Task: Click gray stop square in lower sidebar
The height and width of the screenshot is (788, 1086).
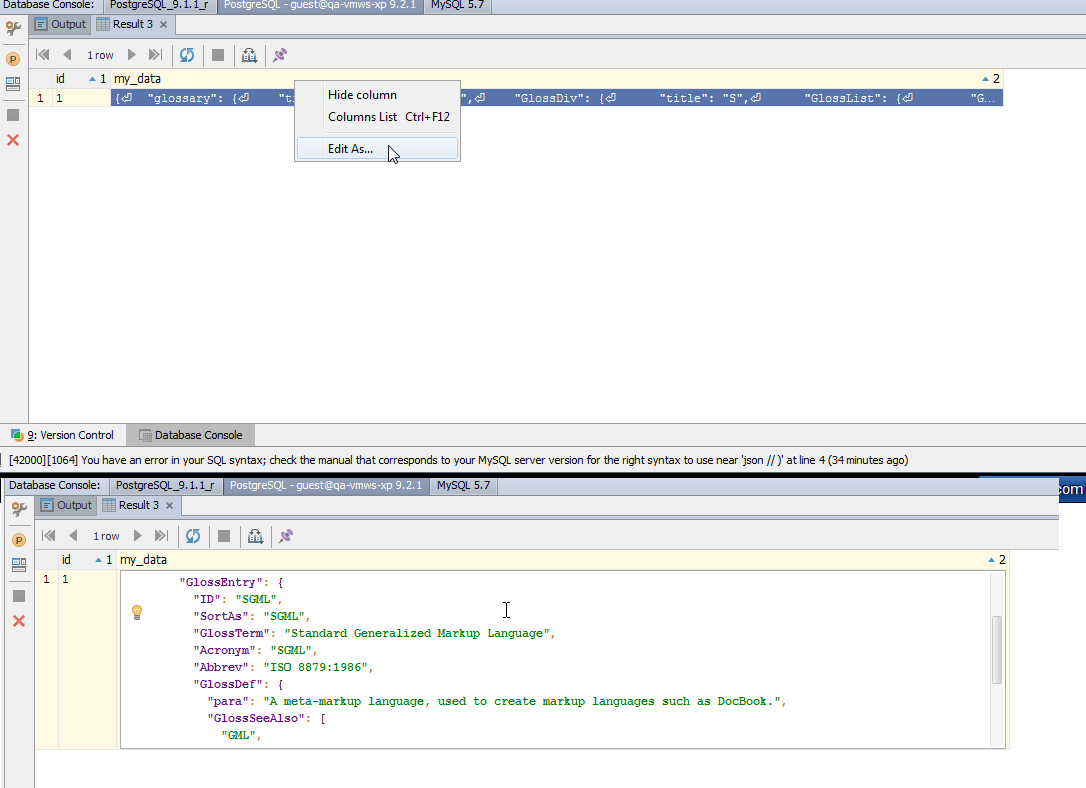Action: click(x=19, y=596)
